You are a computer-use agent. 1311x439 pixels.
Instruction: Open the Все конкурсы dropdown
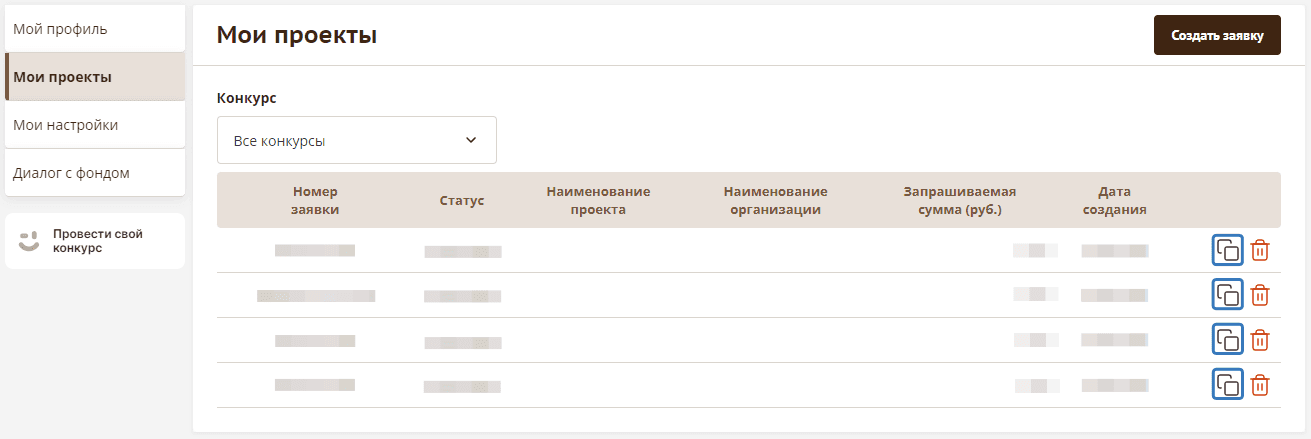[x=340, y=141]
